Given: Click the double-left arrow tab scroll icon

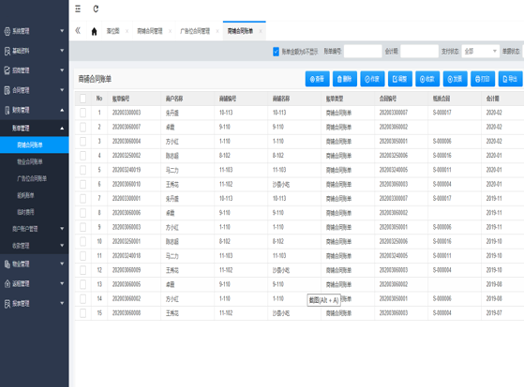Looking at the screenshot, I should tap(78, 31).
